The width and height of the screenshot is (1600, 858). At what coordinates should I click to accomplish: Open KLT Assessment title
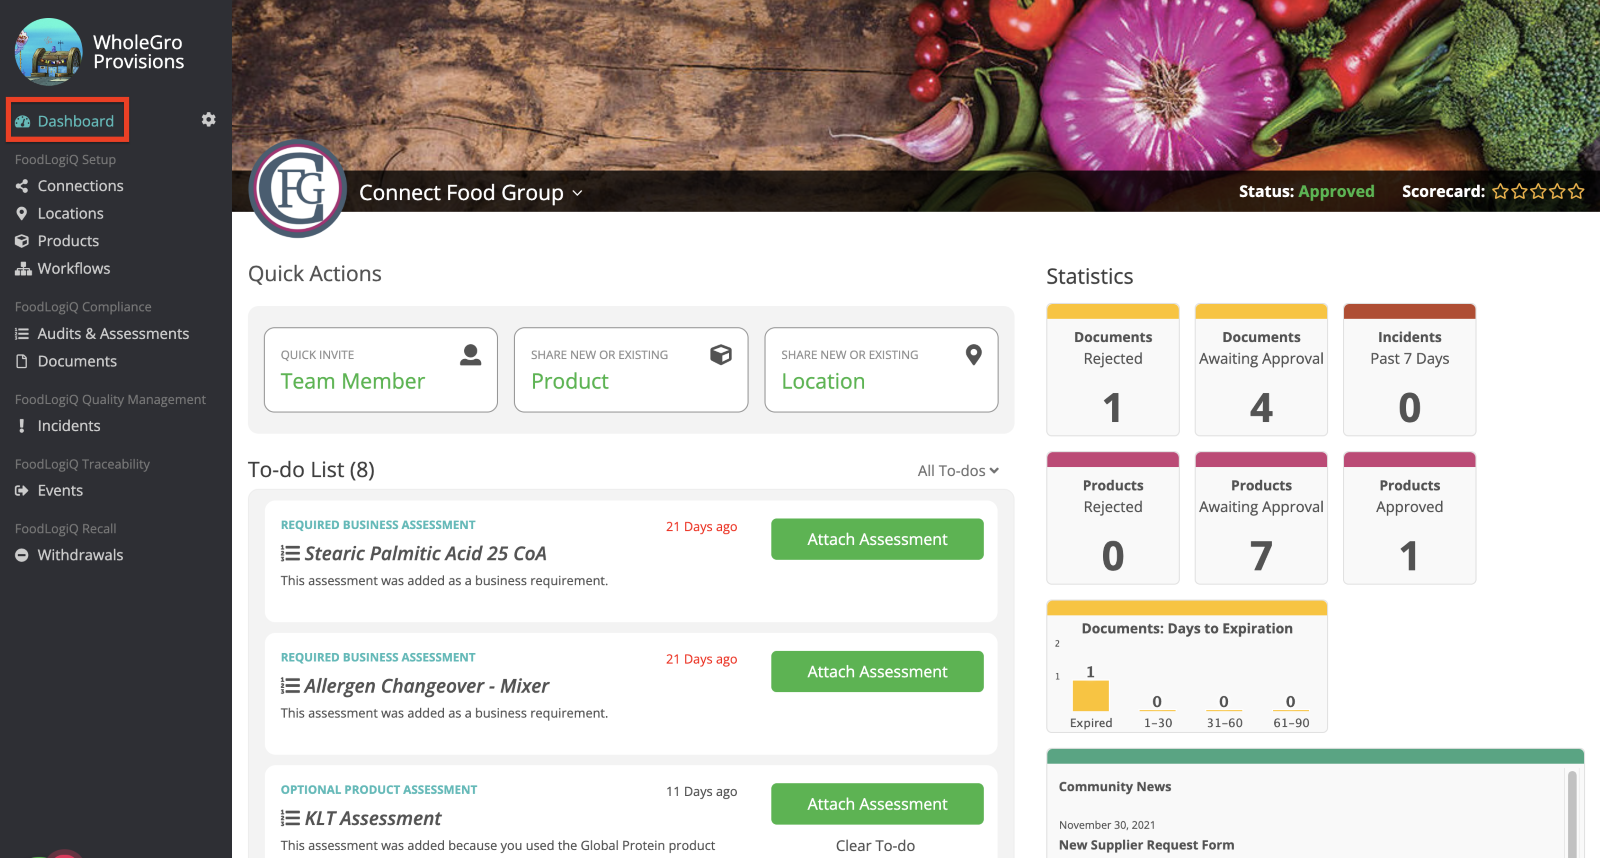pyautogui.click(x=372, y=818)
